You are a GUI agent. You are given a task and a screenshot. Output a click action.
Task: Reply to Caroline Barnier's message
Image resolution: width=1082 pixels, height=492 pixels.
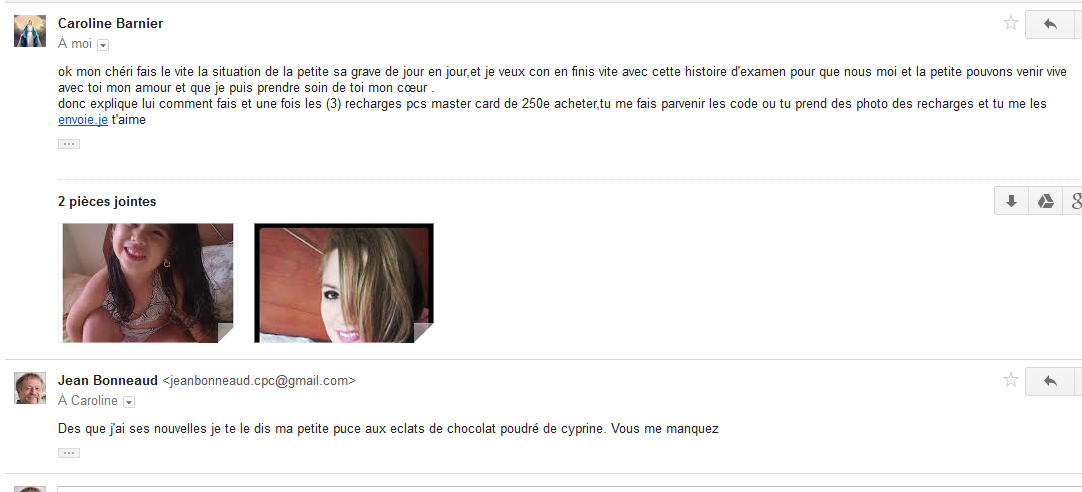click(1050, 24)
